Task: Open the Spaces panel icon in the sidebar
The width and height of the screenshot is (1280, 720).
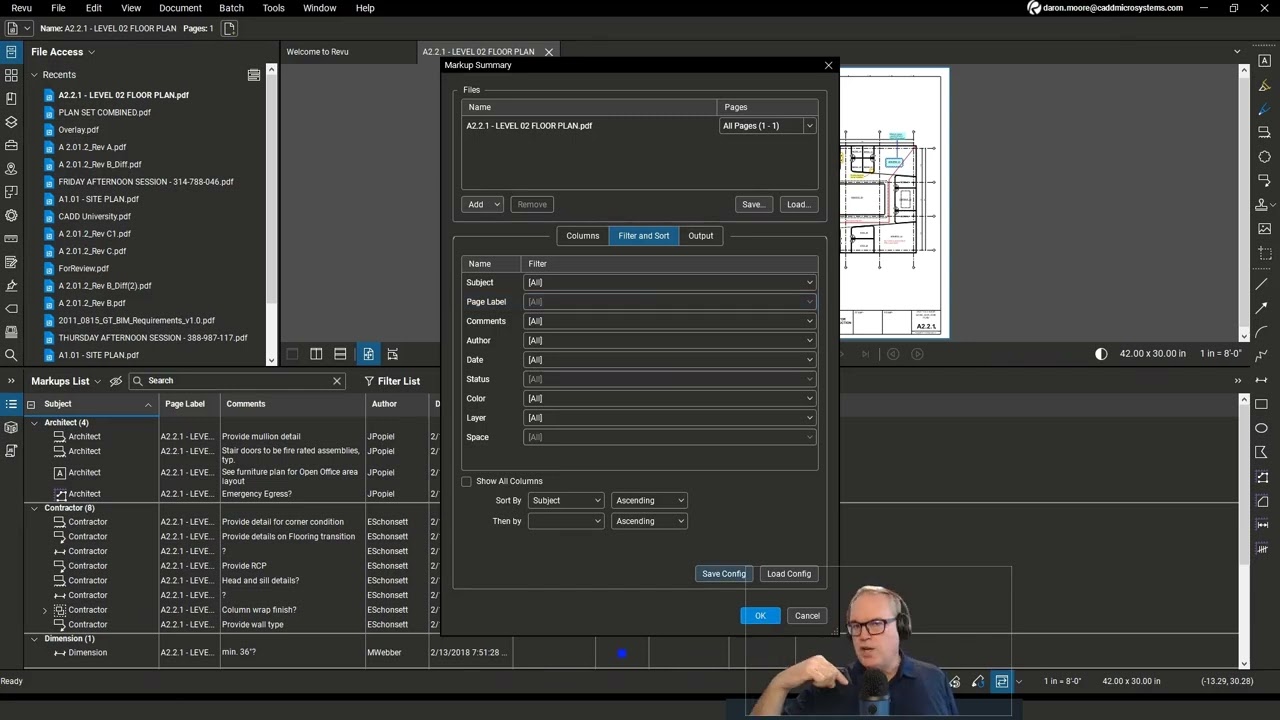Action: [x=11, y=192]
